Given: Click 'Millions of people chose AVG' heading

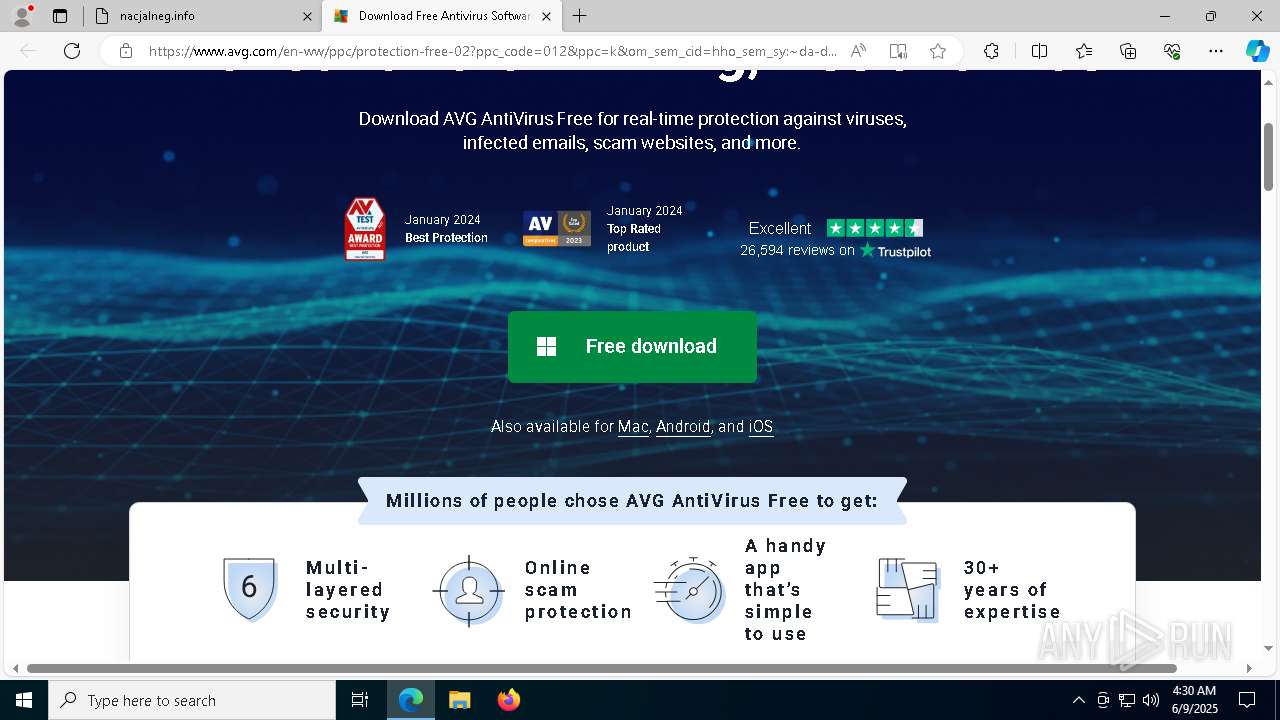Looking at the screenshot, I should coord(632,501).
